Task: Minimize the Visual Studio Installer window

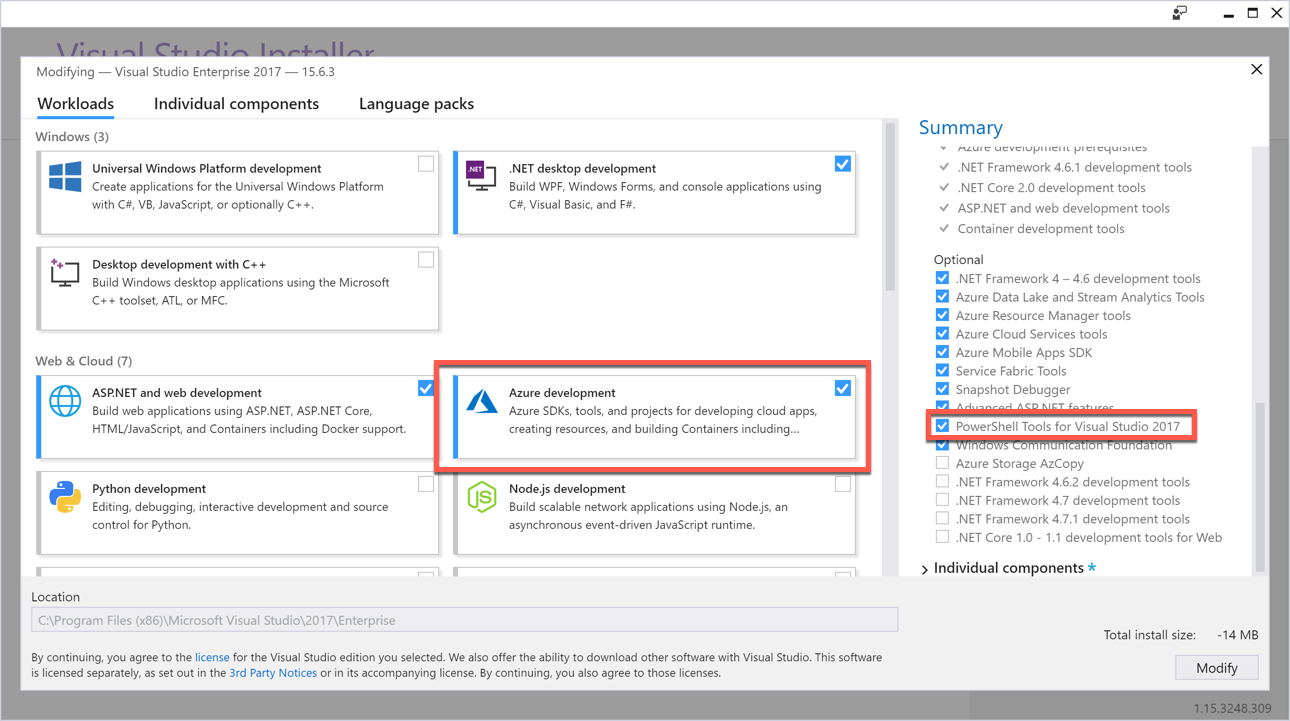Action: [x=1228, y=14]
